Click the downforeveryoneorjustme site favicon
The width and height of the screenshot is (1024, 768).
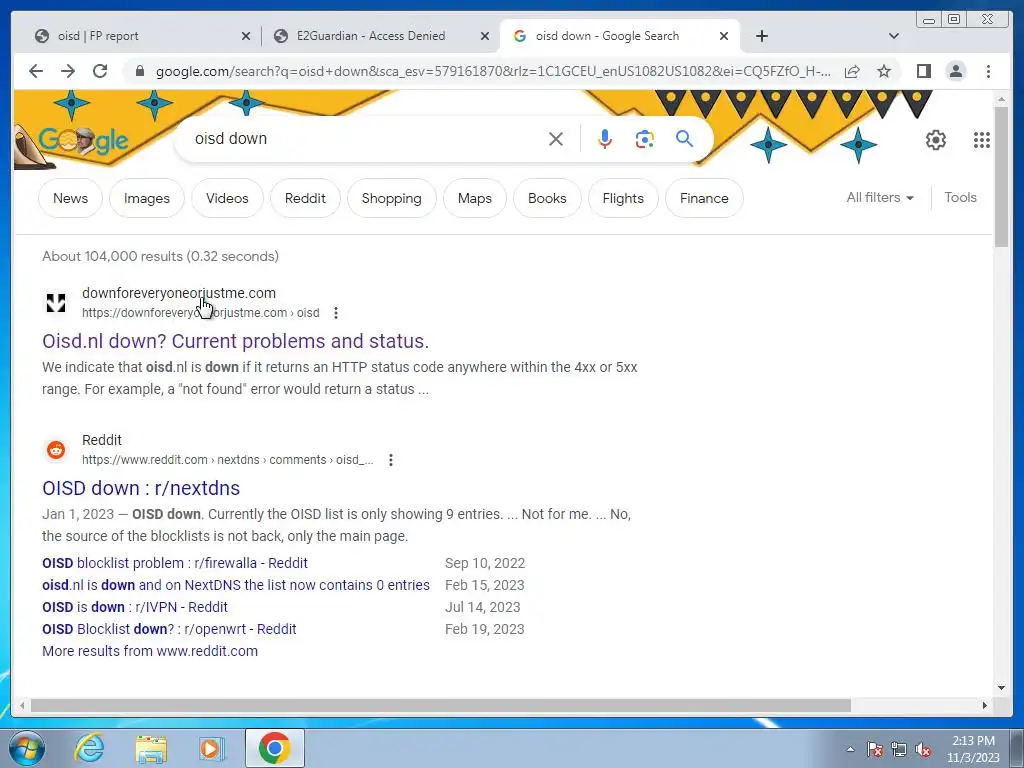point(56,302)
